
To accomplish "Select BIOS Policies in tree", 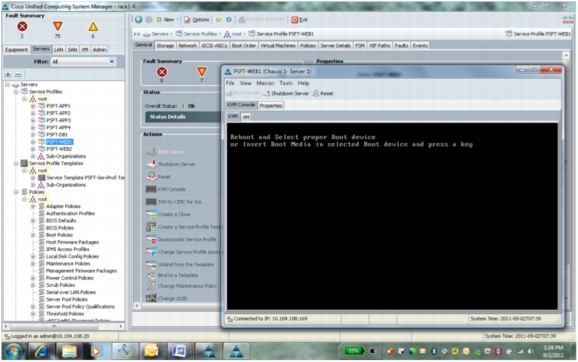I will tap(60, 228).
